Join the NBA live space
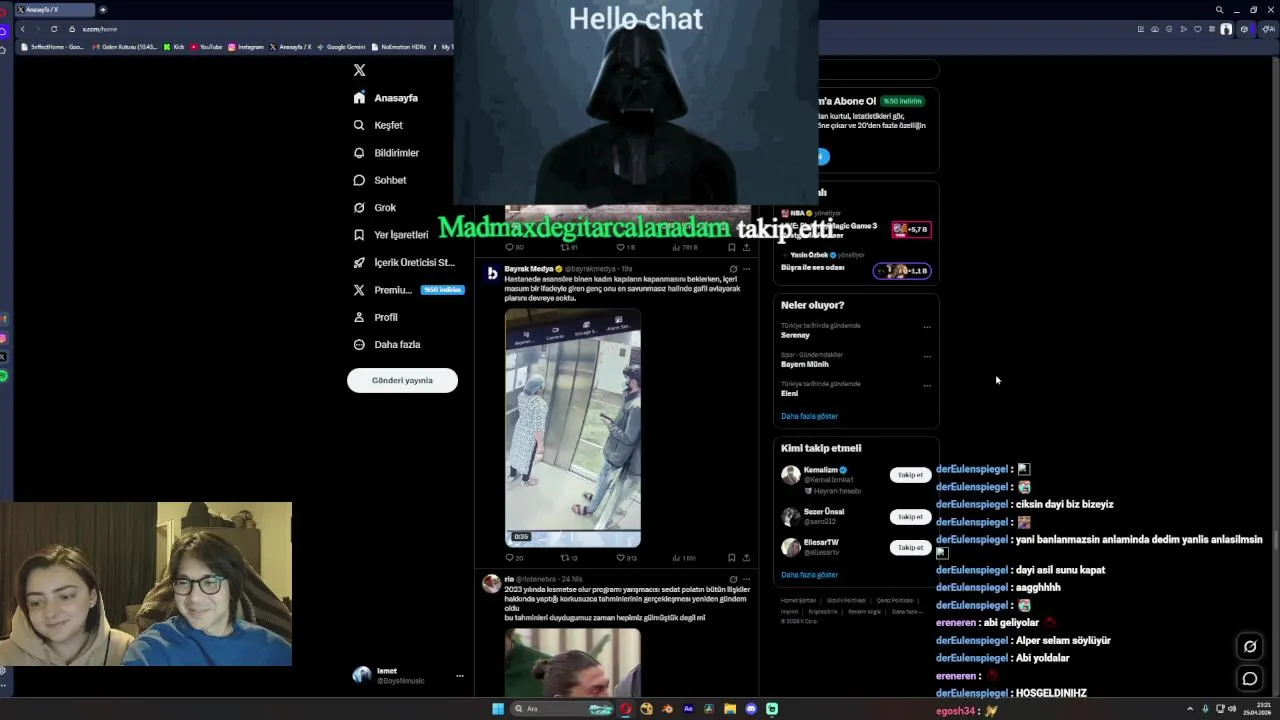 click(x=911, y=229)
